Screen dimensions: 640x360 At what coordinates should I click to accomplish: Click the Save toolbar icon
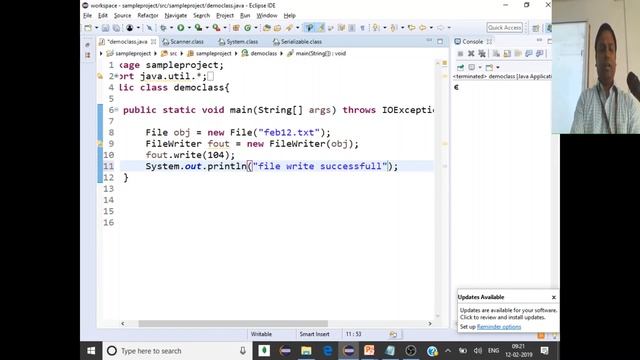[105, 28]
